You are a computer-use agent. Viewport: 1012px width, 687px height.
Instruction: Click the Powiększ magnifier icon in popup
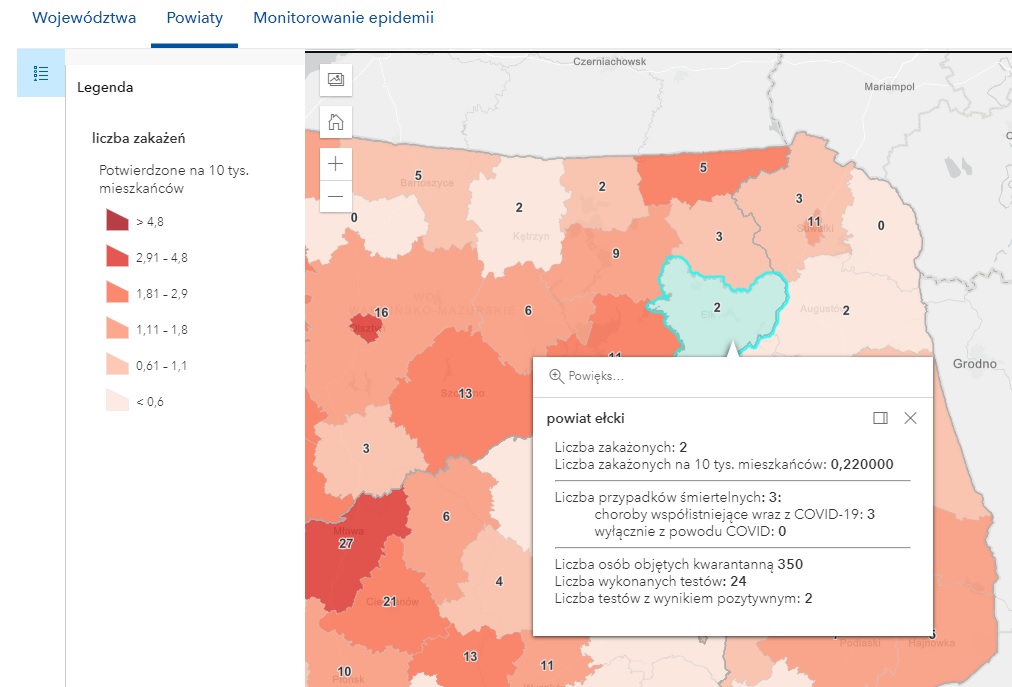pyautogui.click(x=556, y=376)
